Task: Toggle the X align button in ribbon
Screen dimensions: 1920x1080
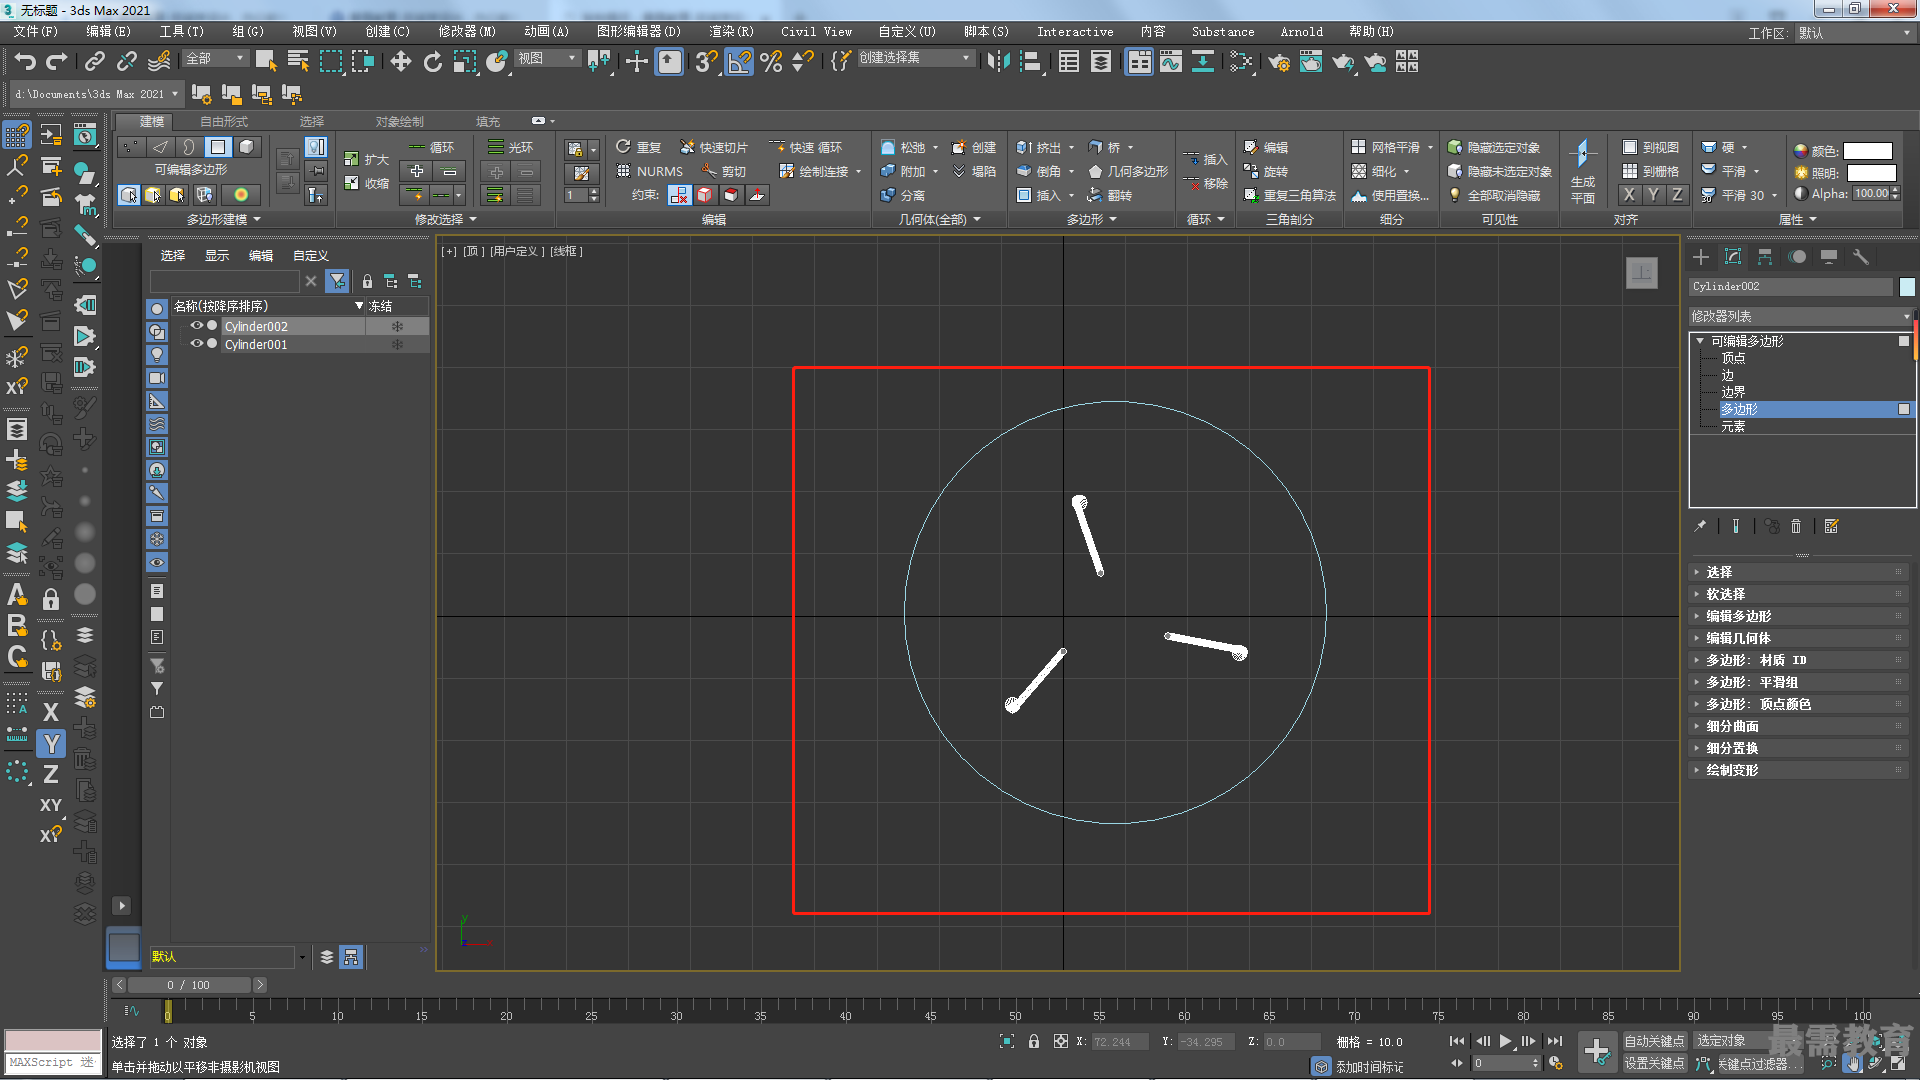Action: [1629, 195]
